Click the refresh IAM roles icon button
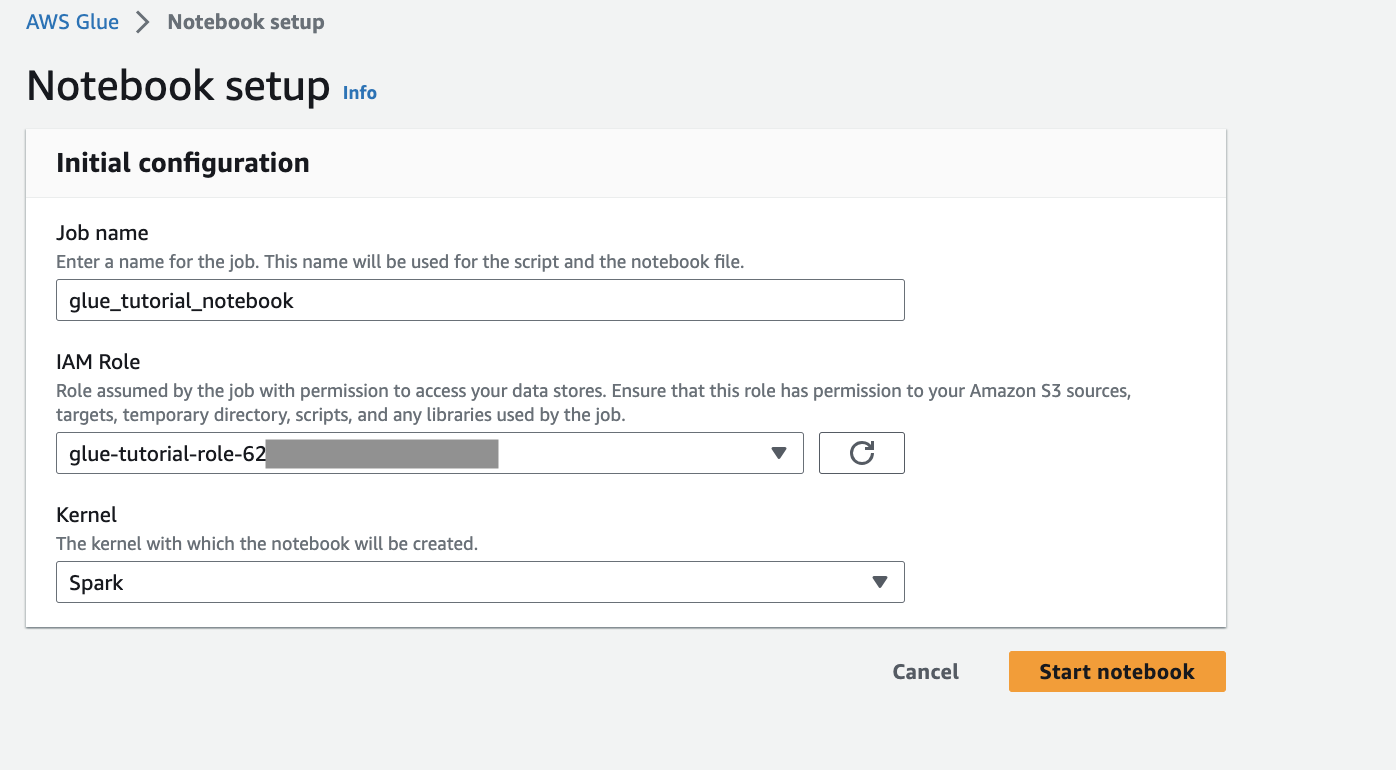The image size is (1396, 770). (x=861, y=453)
